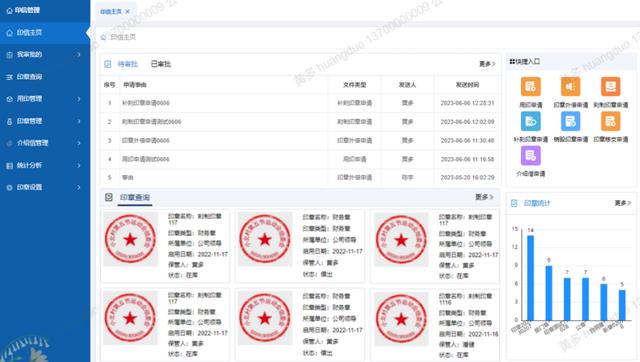Image resolution: width=640 pixels, height=362 pixels.
Task: Click the 印信主页 breadcrumb text
Action: point(123,37)
